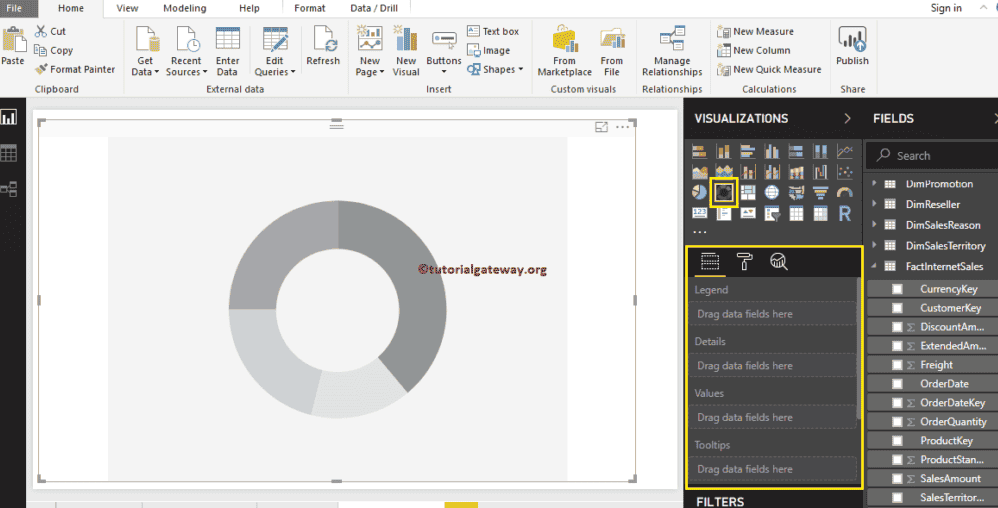Screen dimensions: 998x508
Task: Check the OrderDateKey field
Action: [897, 403]
